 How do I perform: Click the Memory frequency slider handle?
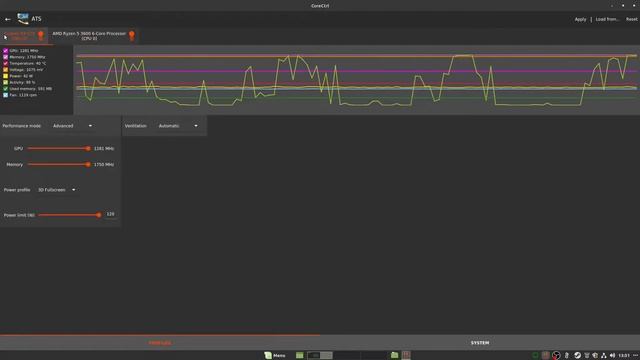[x=88, y=164]
